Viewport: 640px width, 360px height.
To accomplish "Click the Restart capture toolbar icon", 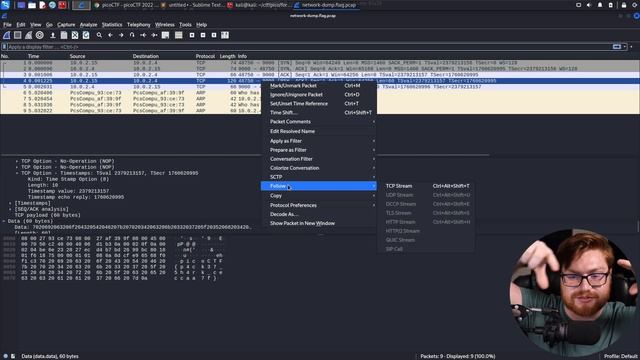I will 29,35.
